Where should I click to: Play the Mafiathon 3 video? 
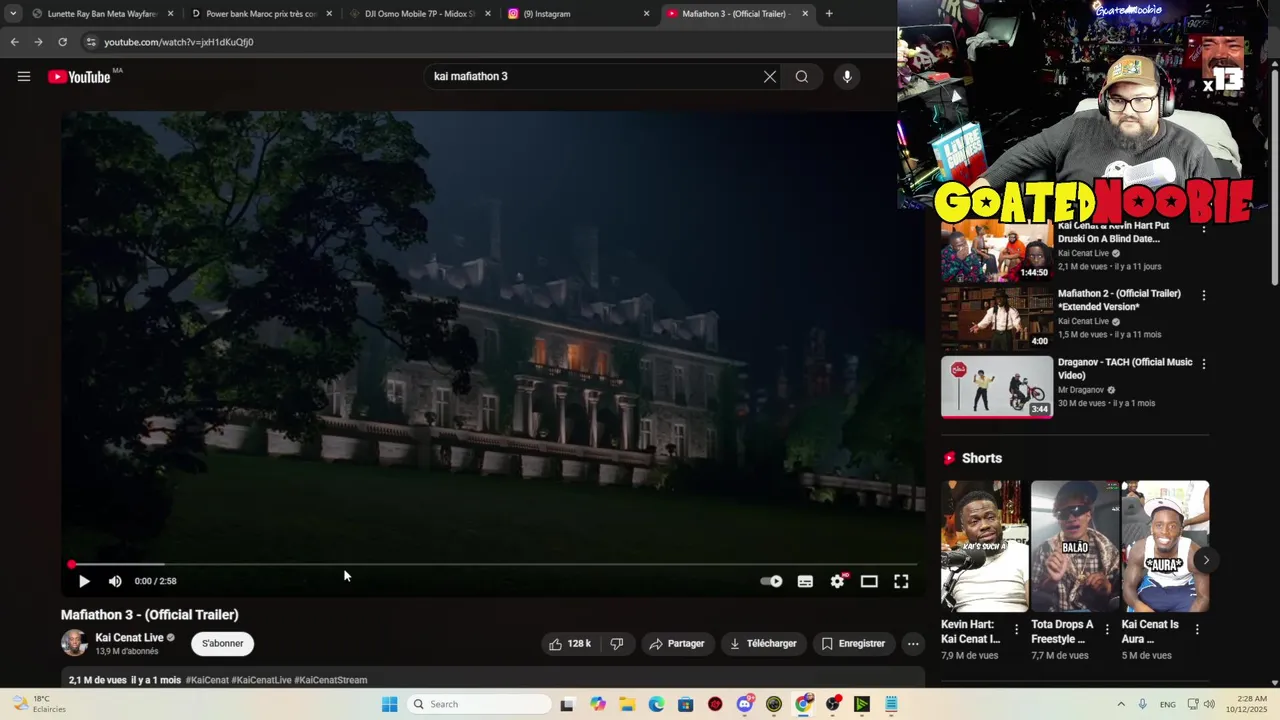pos(84,581)
